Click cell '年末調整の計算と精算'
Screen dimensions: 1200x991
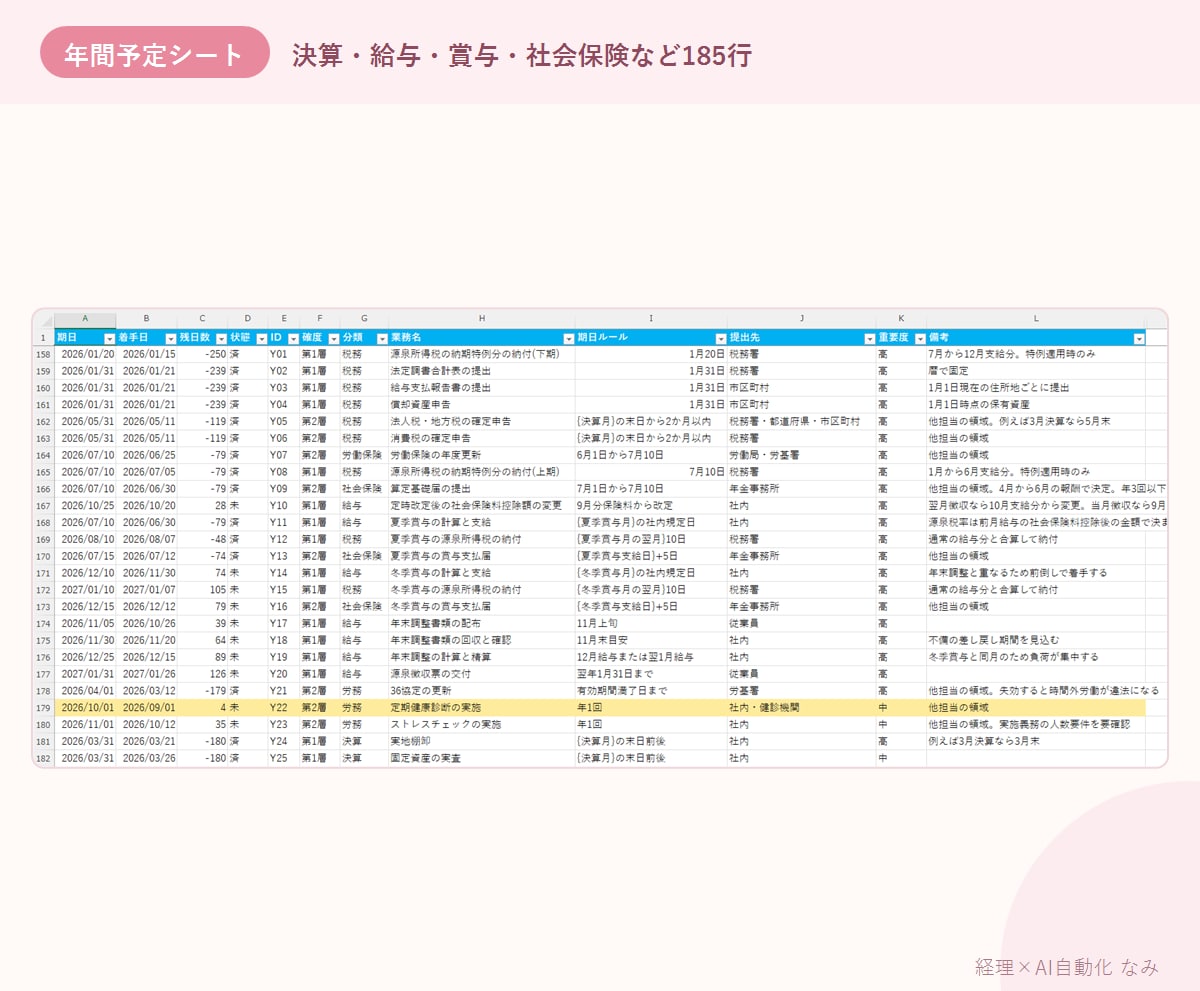click(x=482, y=657)
